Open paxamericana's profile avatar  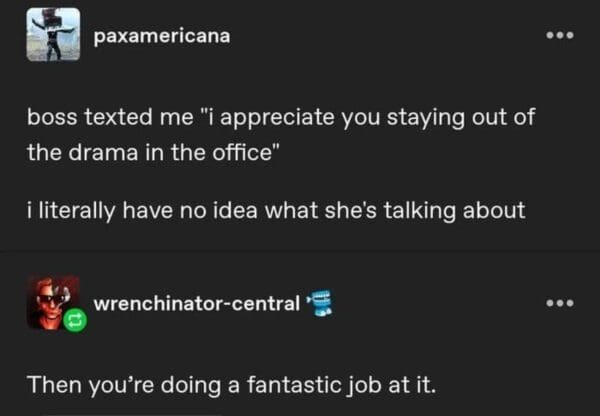pyautogui.click(x=52, y=34)
